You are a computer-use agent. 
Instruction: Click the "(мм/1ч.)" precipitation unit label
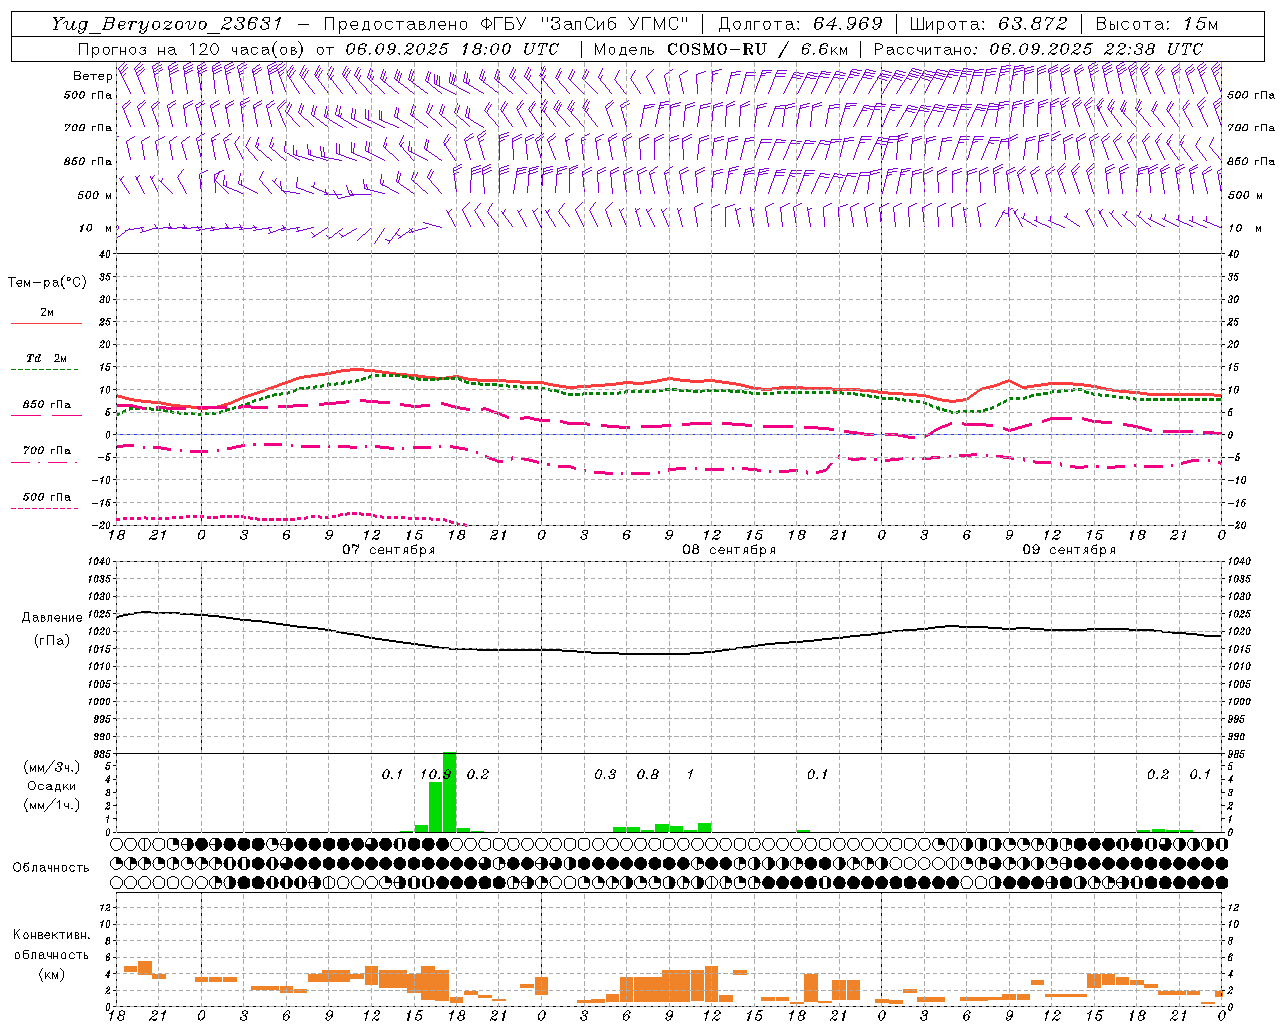tap(51, 805)
